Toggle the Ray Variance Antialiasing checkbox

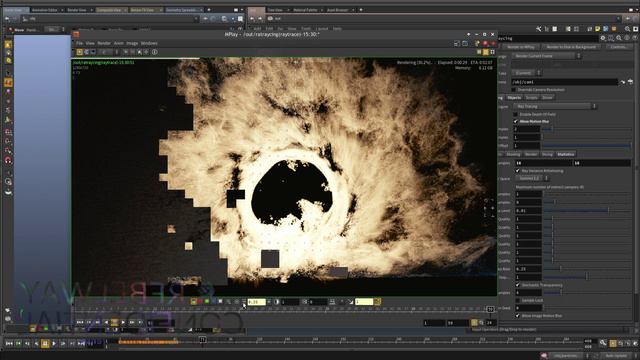click(518, 171)
